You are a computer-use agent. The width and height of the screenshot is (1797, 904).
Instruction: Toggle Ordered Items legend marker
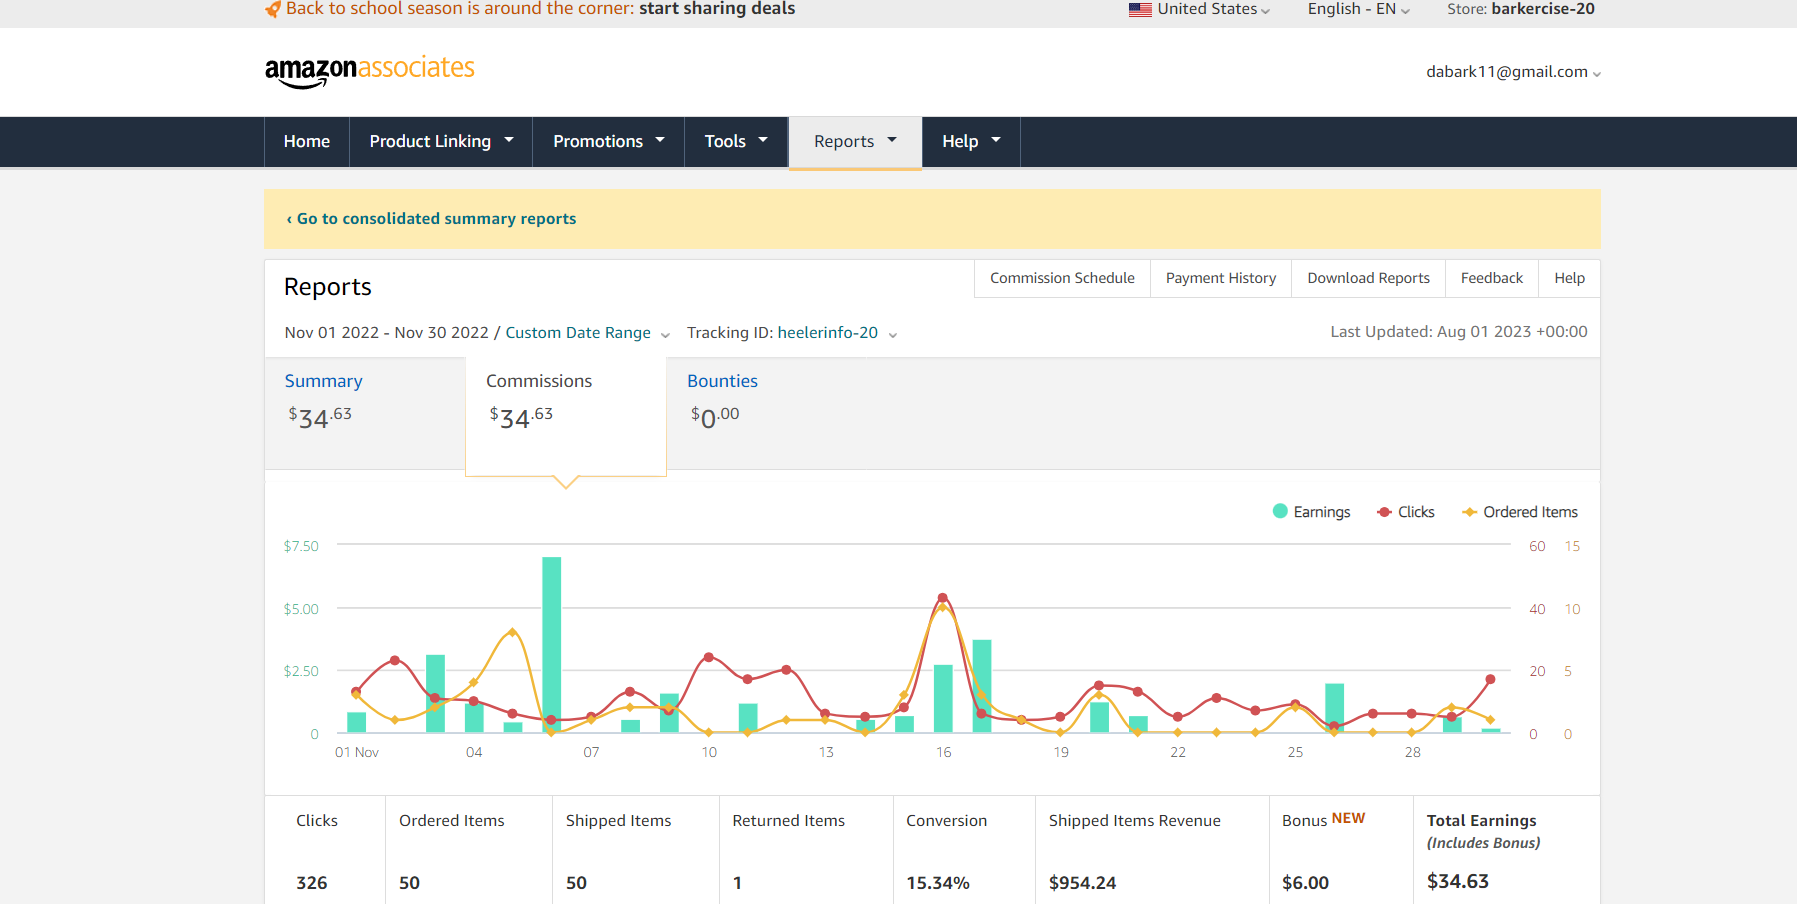coord(1469,512)
